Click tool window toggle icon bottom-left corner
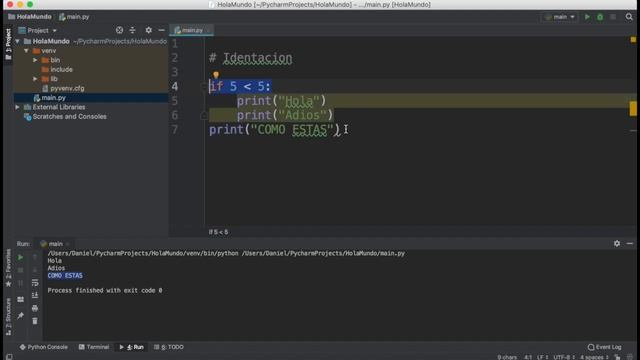This screenshot has width=640, height=360. 9,357
